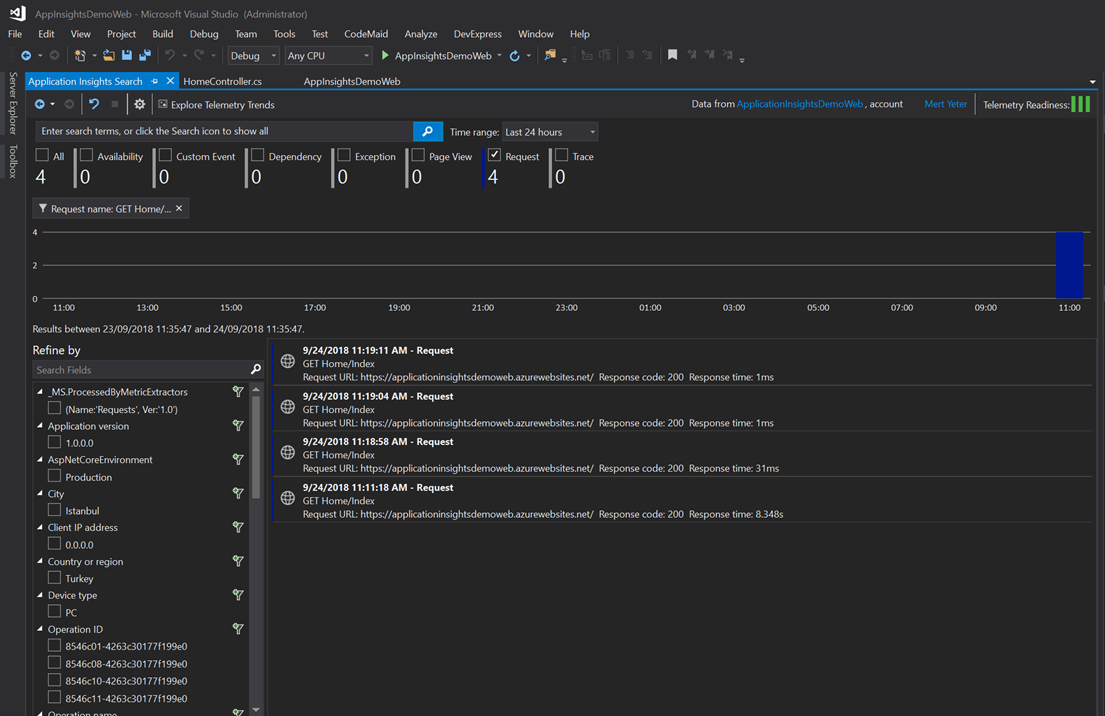Image resolution: width=1105 pixels, height=716 pixels.
Task: Switch to the HomeController.cs tab
Action: click(223, 82)
